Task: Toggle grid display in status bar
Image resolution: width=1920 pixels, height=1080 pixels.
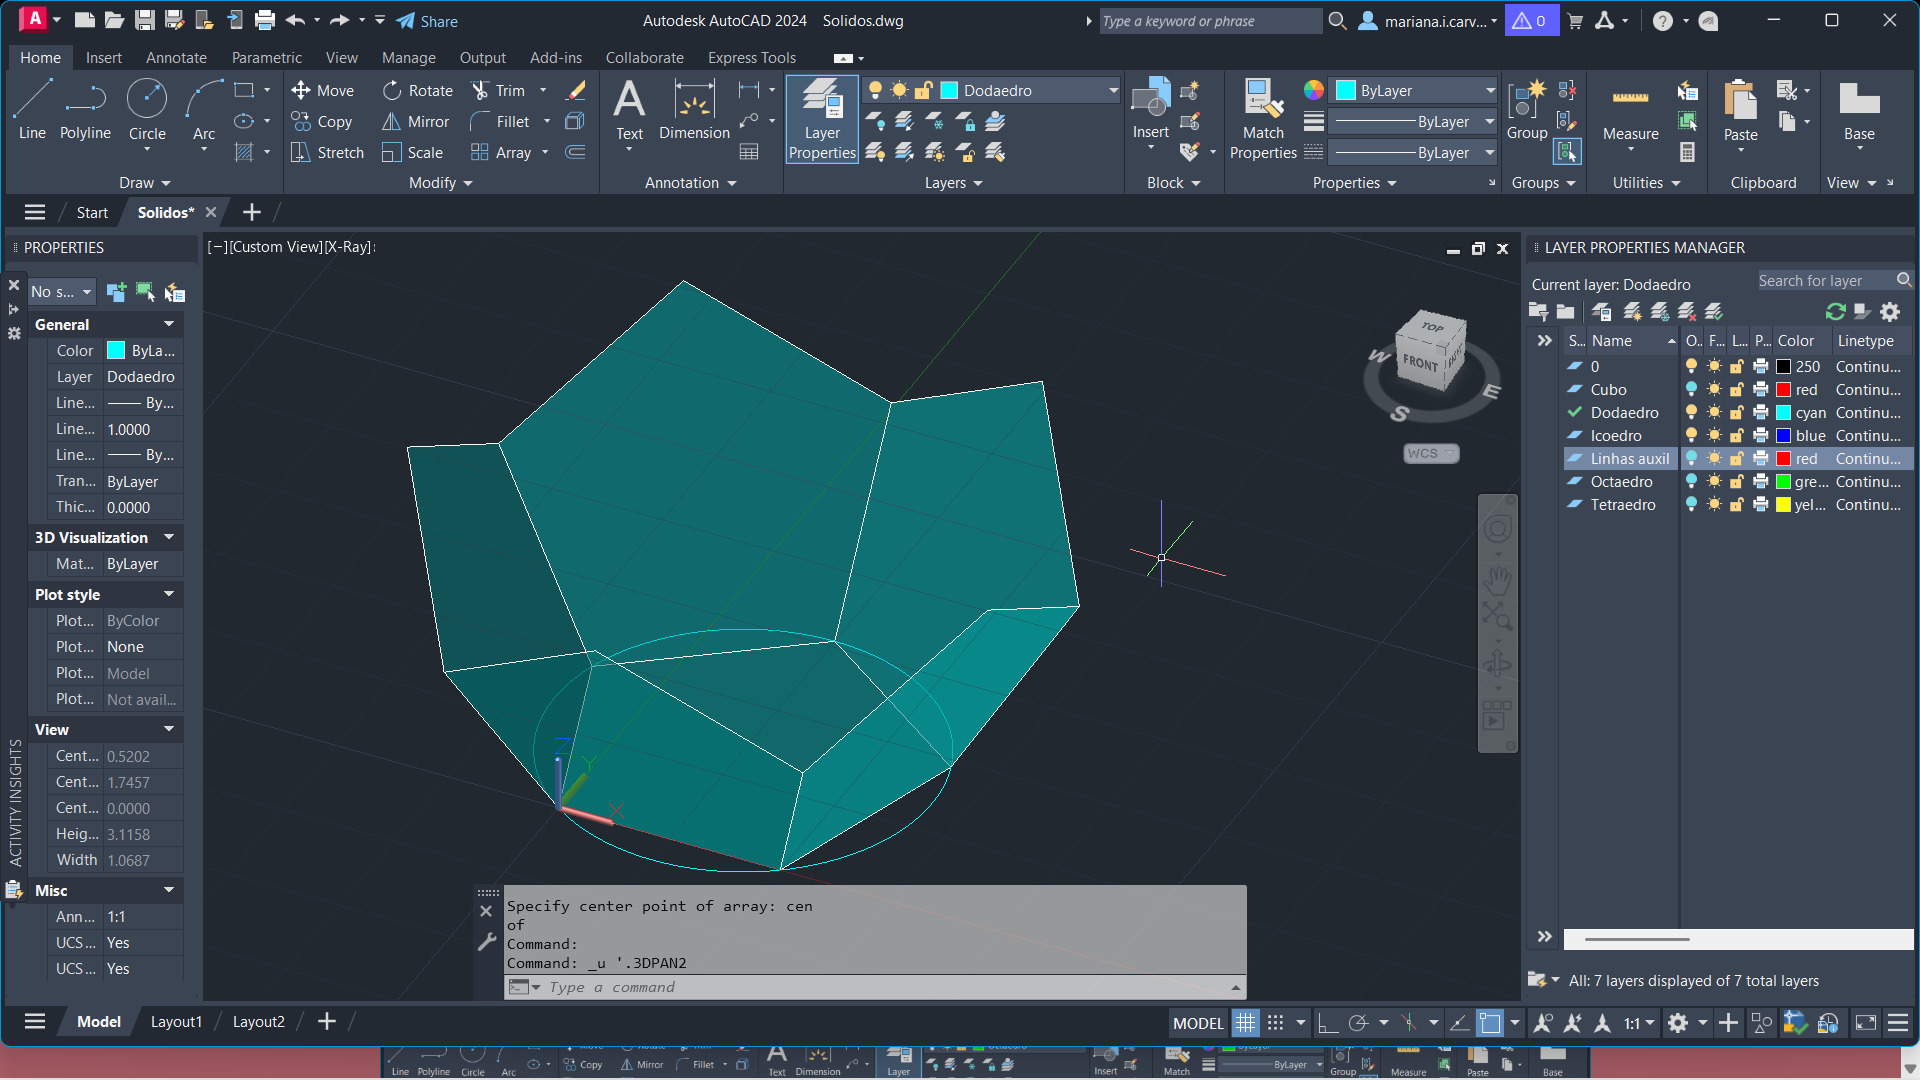Action: pos(1245,1022)
